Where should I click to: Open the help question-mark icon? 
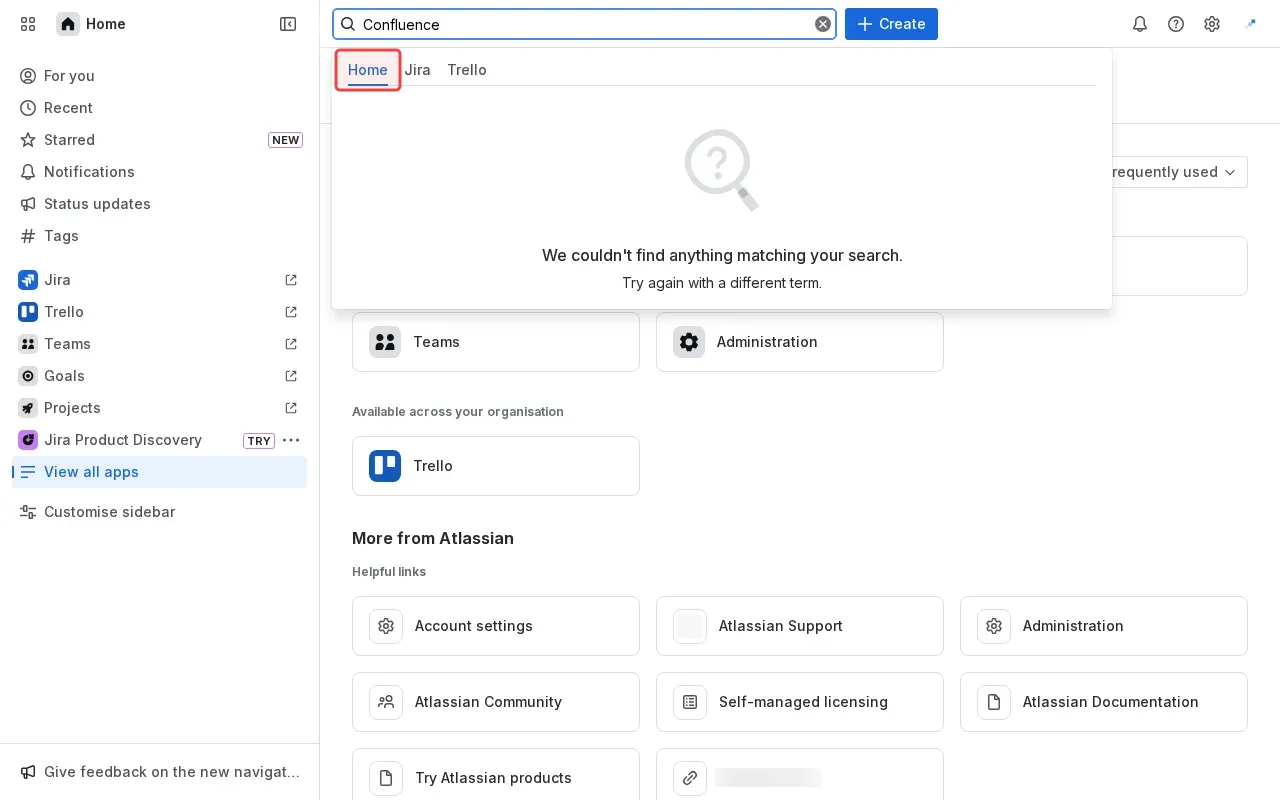coord(1176,24)
